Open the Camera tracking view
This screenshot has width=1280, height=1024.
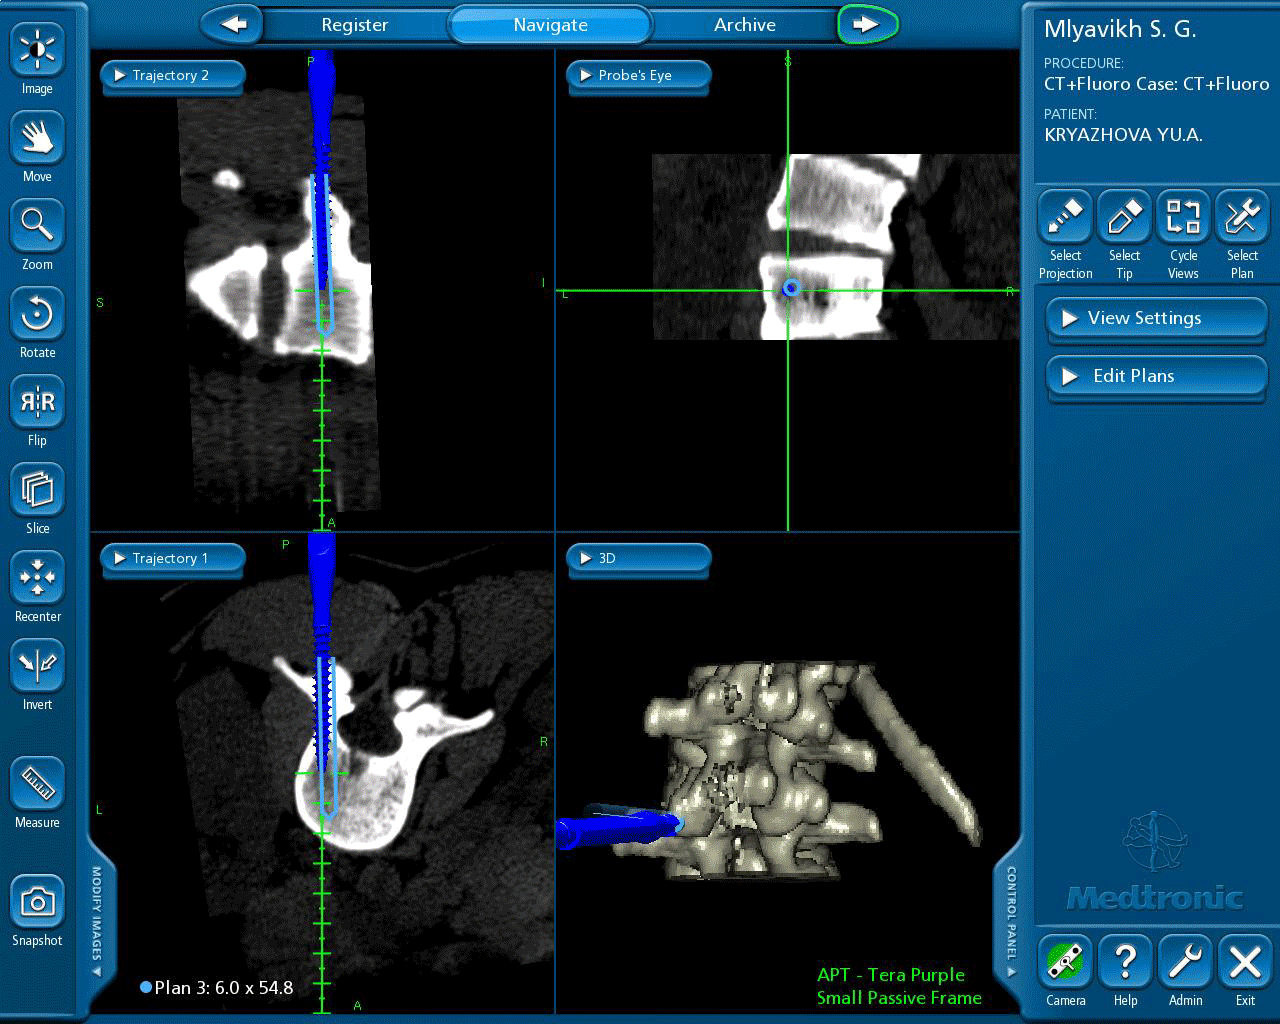[x=1065, y=962]
